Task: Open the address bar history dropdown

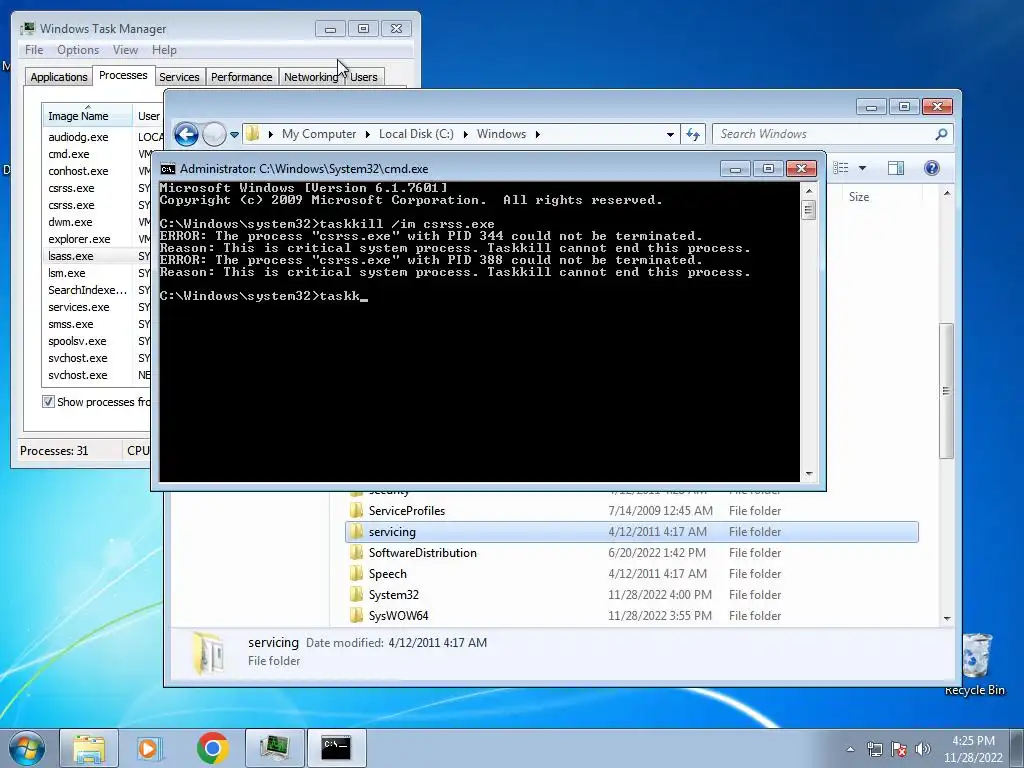Action: coord(670,135)
